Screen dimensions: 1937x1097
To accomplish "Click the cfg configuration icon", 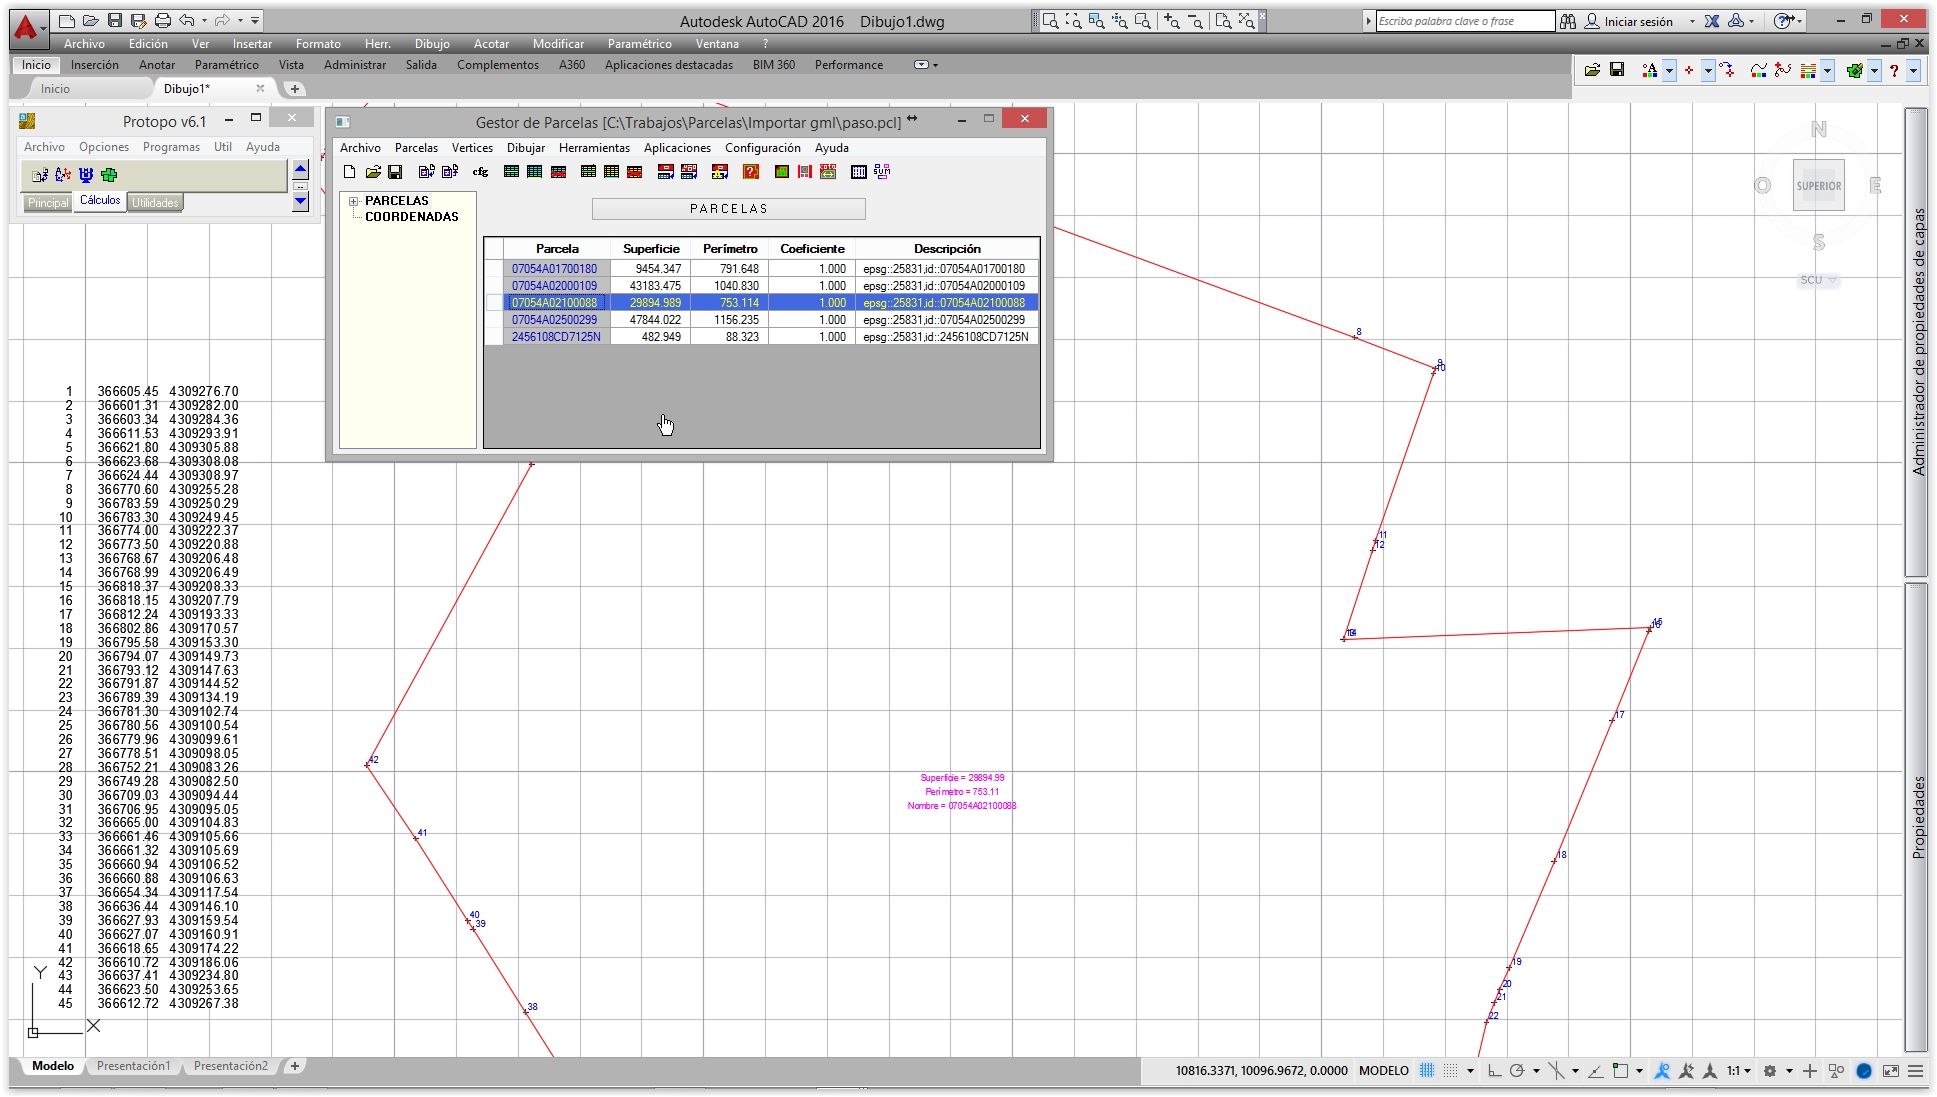I will click(x=481, y=172).
